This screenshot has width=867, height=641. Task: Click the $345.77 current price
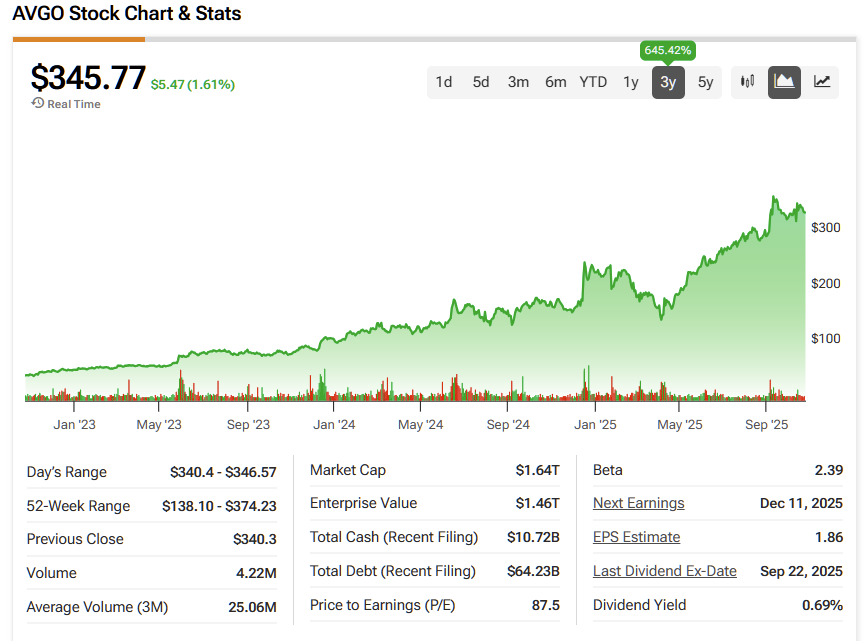pyautogui.click(x=88, y=78)
